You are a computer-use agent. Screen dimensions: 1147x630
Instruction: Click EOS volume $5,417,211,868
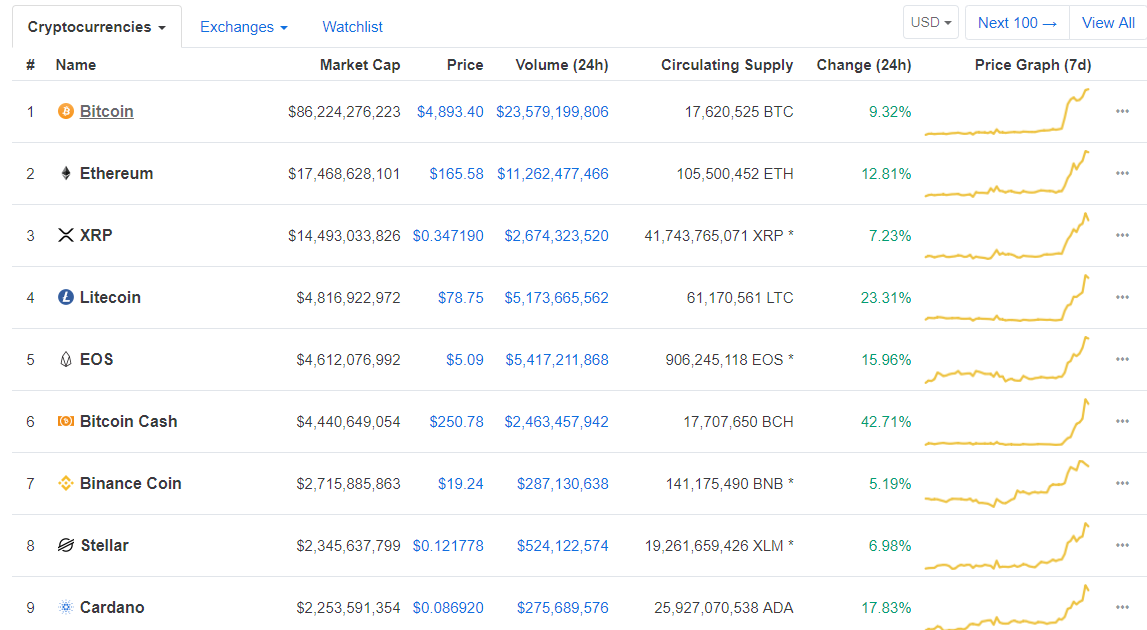(x=557, y=360)
